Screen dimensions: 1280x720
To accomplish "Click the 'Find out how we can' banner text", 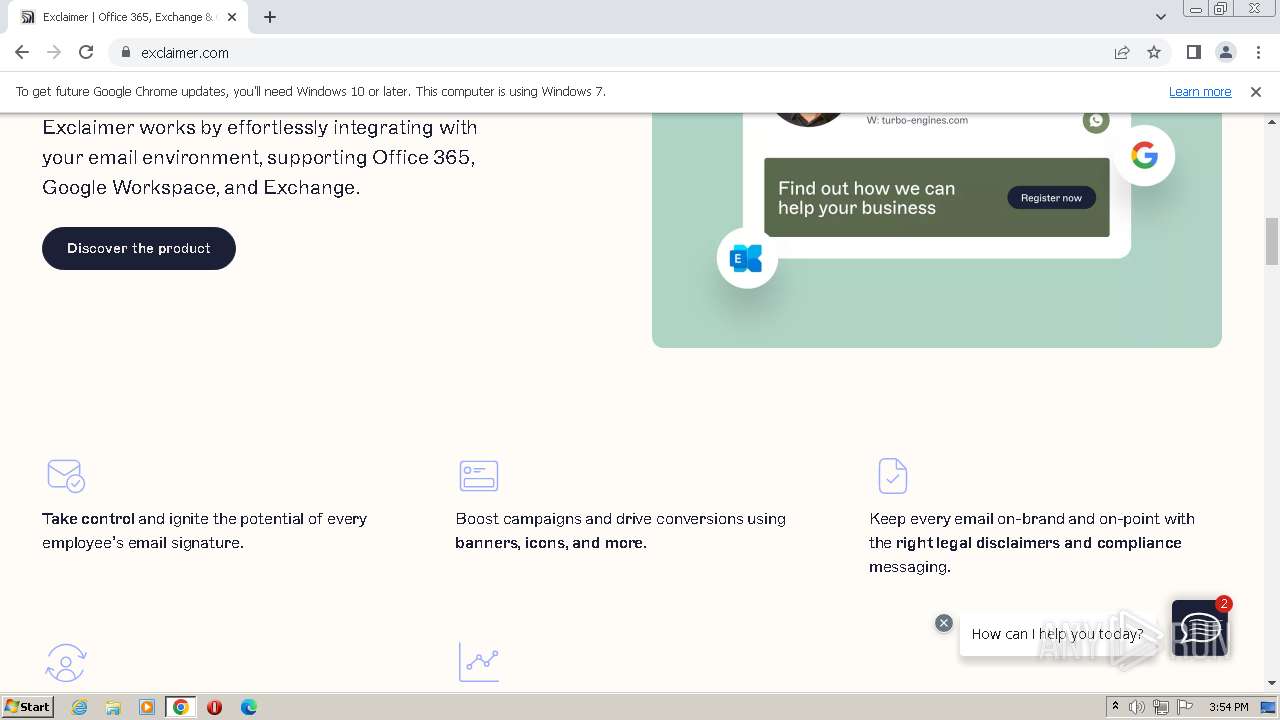I will (x=866, y=188).
